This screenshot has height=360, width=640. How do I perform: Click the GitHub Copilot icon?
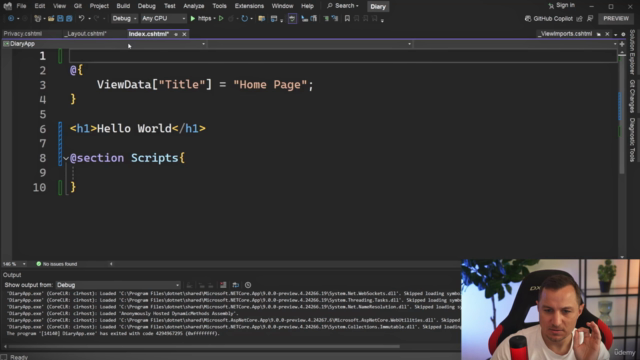point(528,19)
